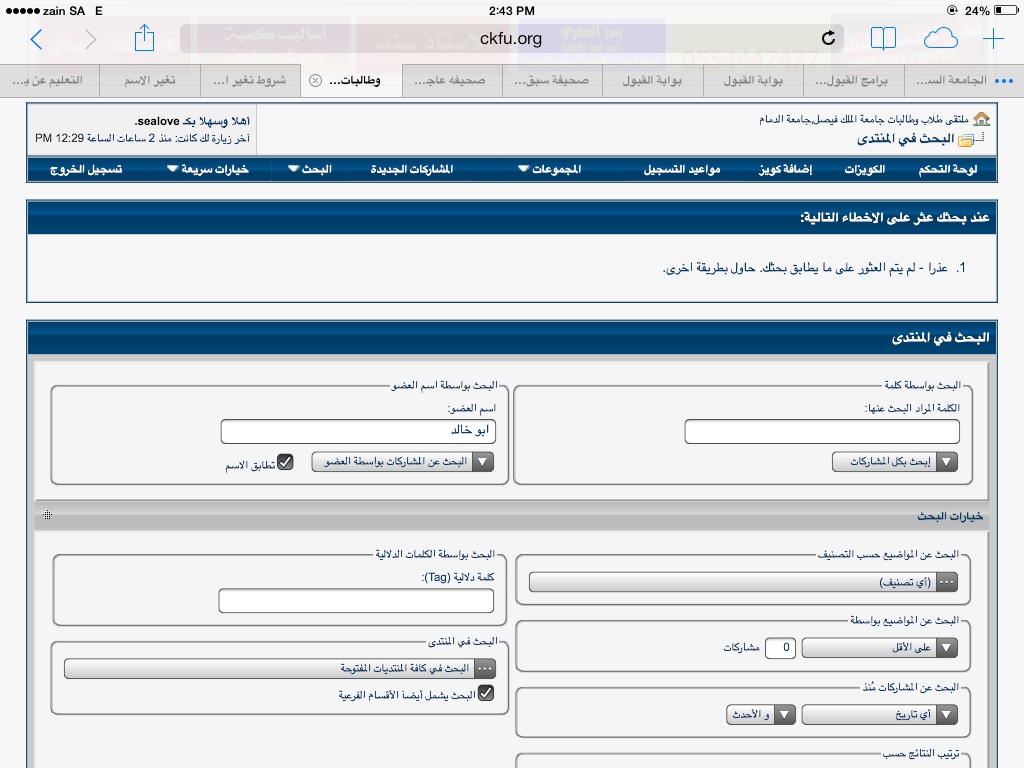1024x768 pixels.
Task: Open لوحة التحكم from navigation bar
Action: 948,169
